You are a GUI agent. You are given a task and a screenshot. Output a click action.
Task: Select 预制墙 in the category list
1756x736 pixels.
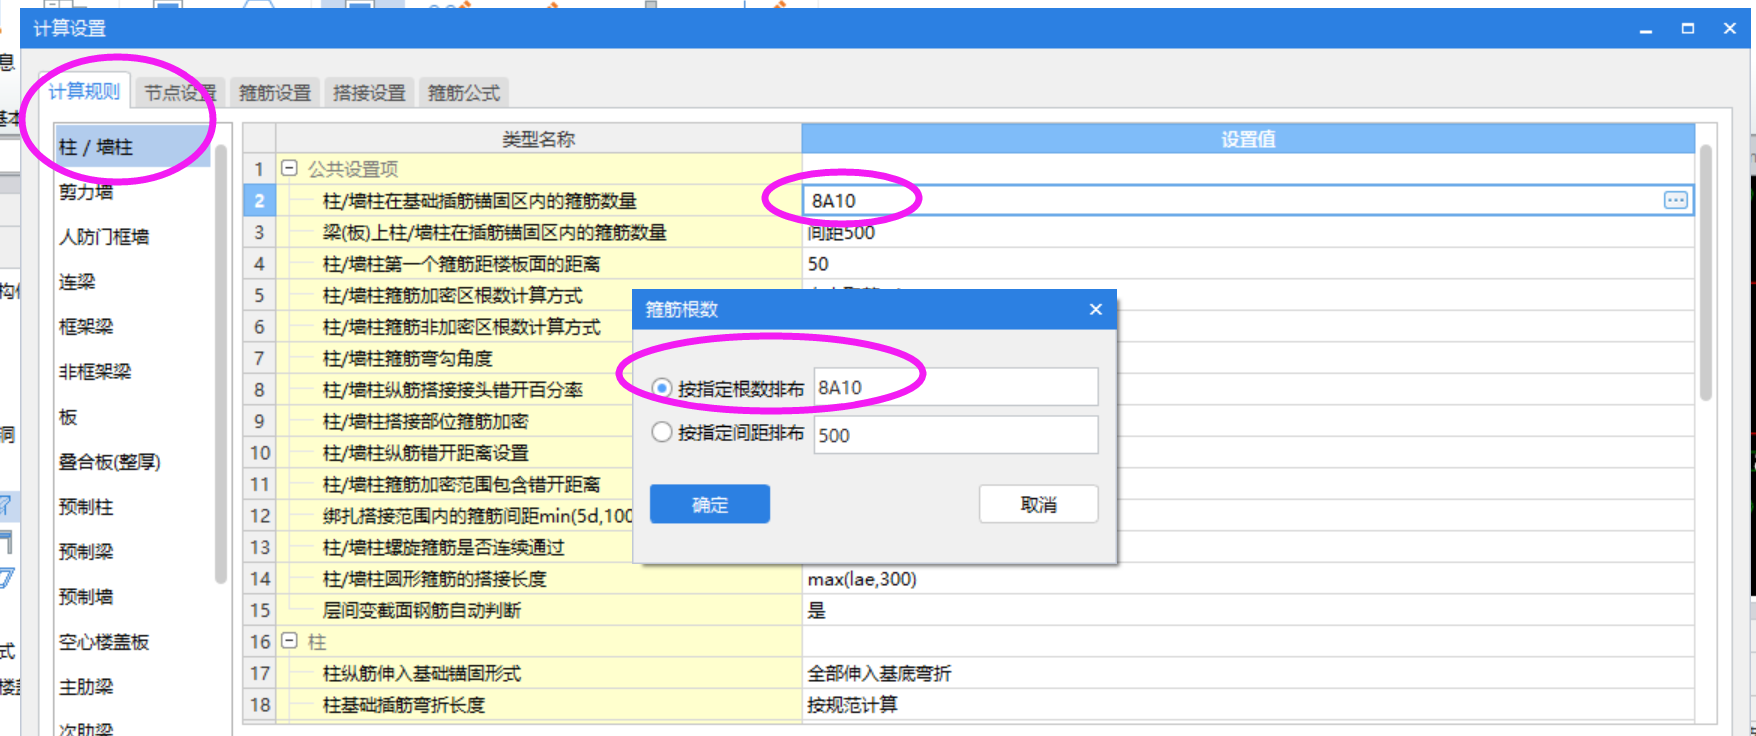(x=132, y=597)
